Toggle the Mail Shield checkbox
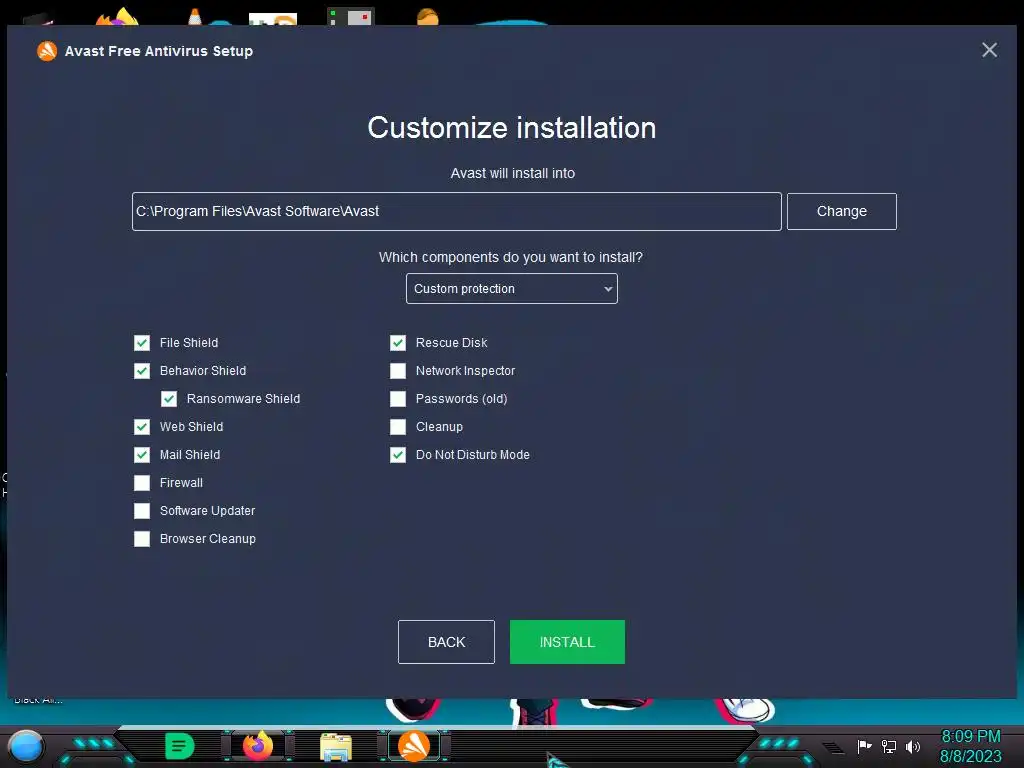This screenshot has width=1024, height=768. 142,455
